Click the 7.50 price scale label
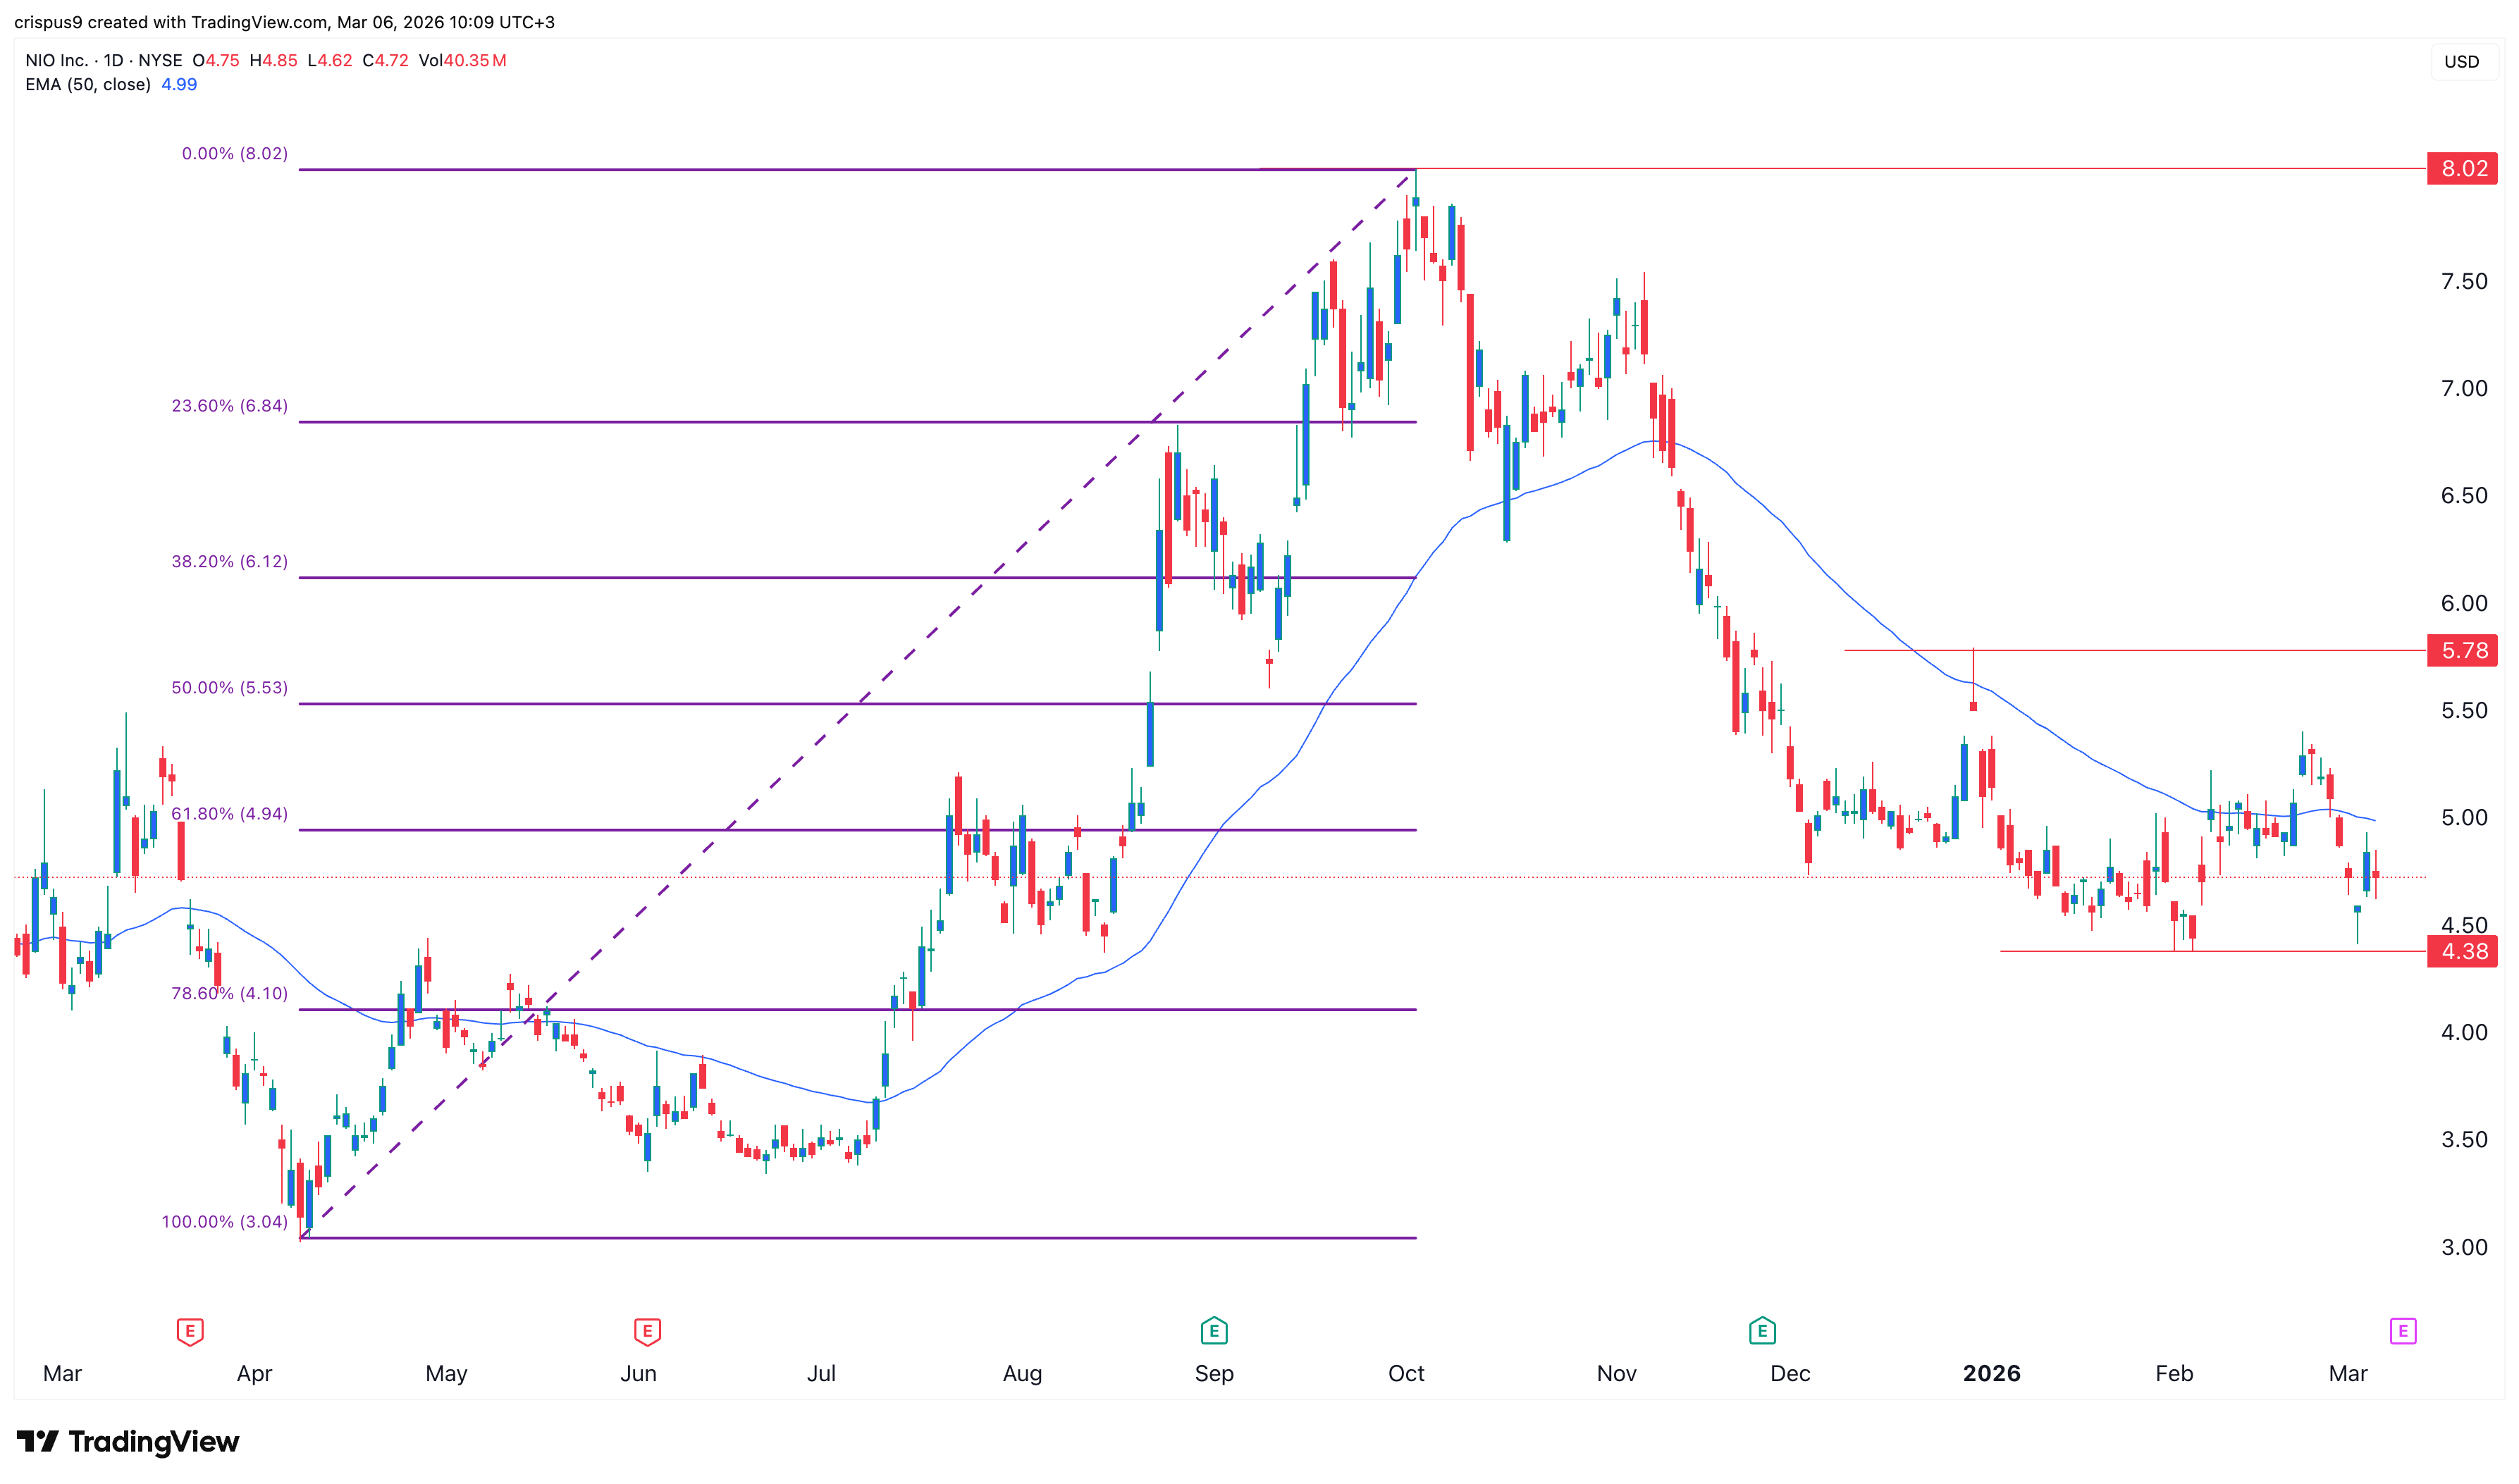Screen dimensions: 2519x1484 point(2464,282)
